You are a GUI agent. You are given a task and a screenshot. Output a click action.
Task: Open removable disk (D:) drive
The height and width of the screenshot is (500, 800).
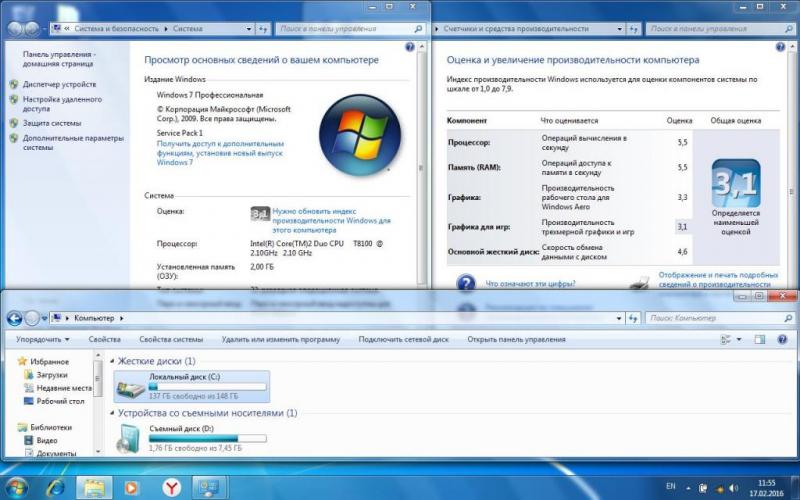pos(129,436)
